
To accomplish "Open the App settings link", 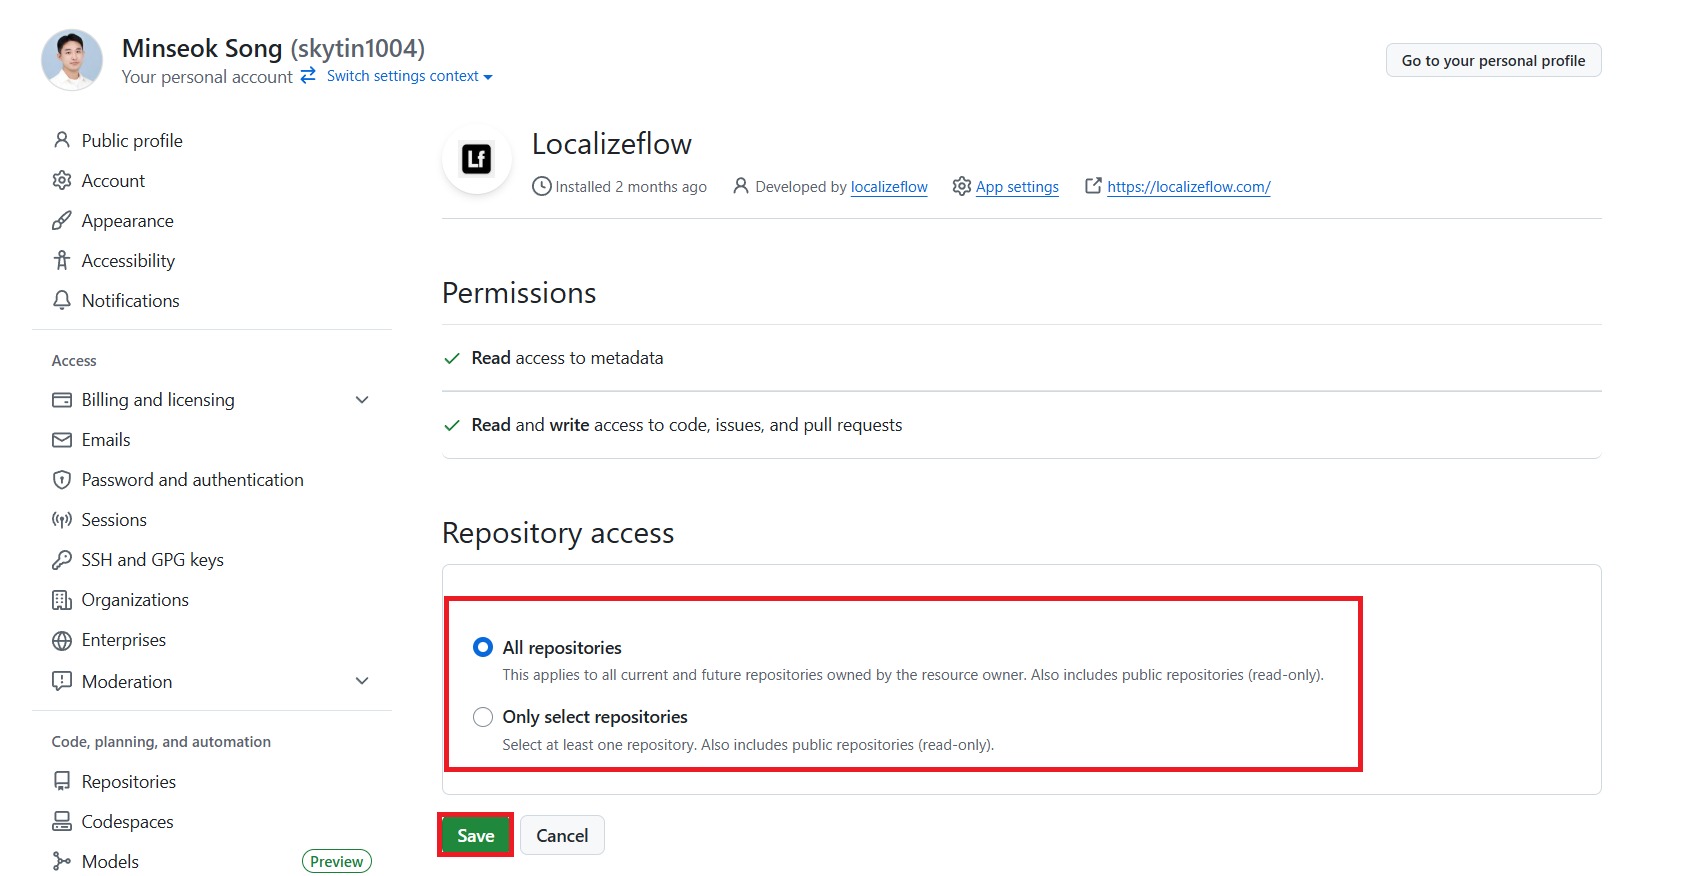I will tap(1017, 187).
